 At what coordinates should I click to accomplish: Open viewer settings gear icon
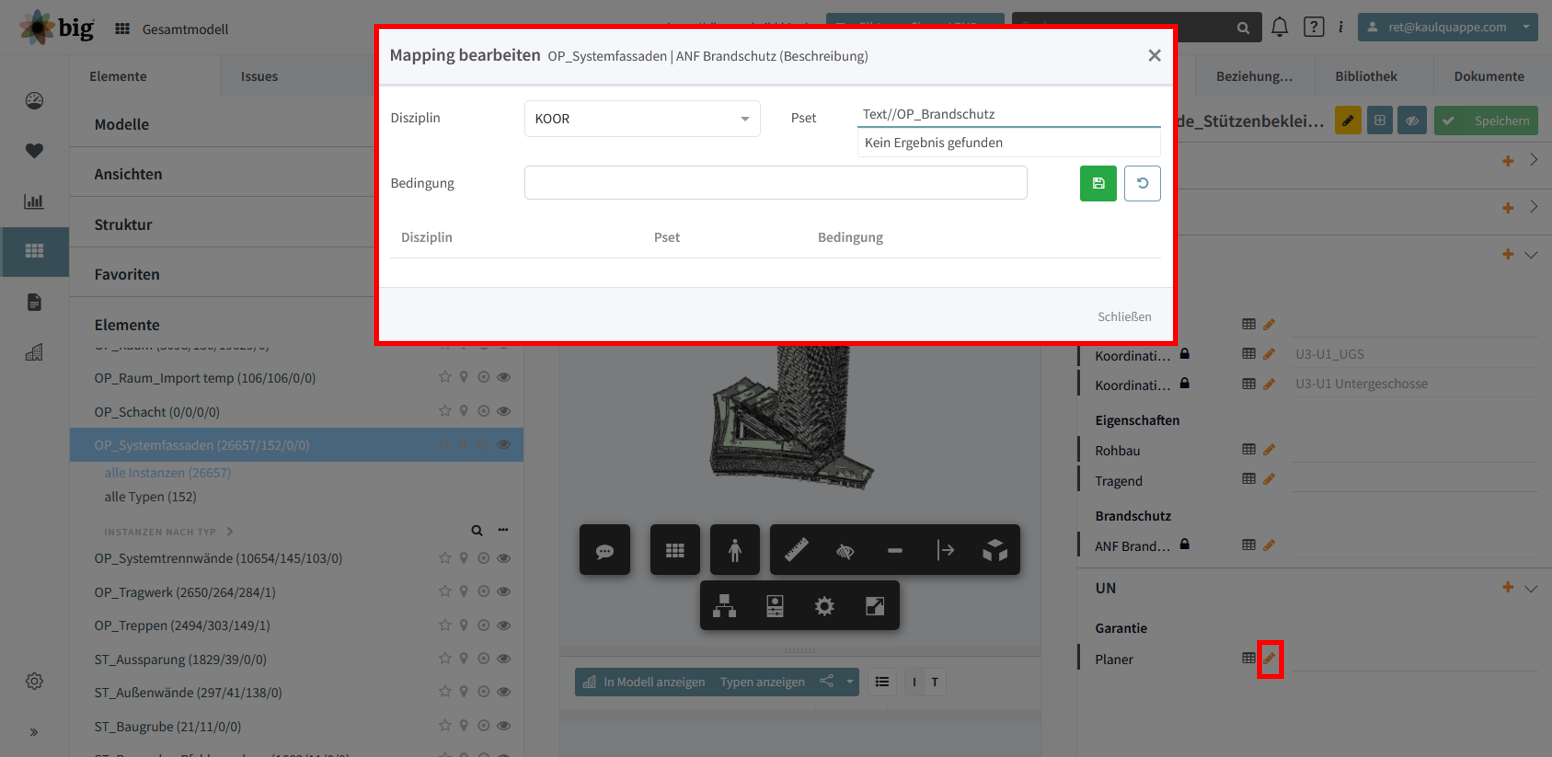(824, 606)
